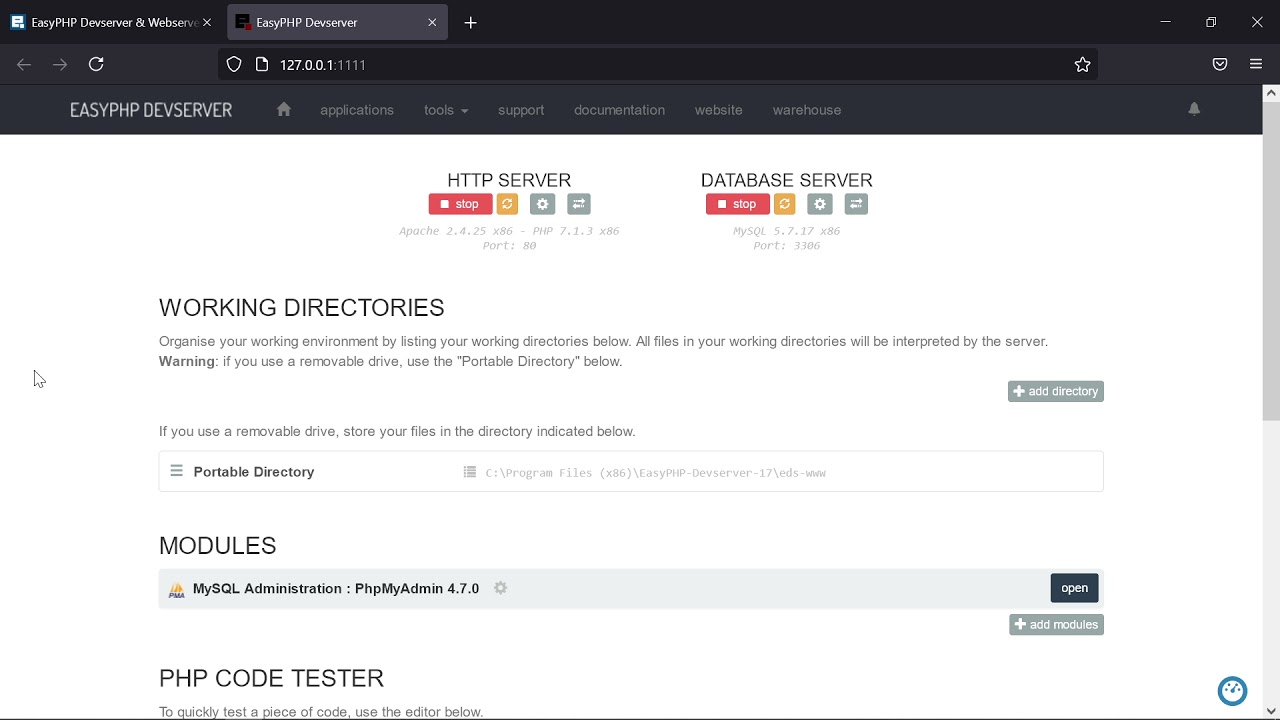Image resolution: width=1280 pixels, height=720 pixels.
Task: Open the support page
Action: tap(522, 111)
